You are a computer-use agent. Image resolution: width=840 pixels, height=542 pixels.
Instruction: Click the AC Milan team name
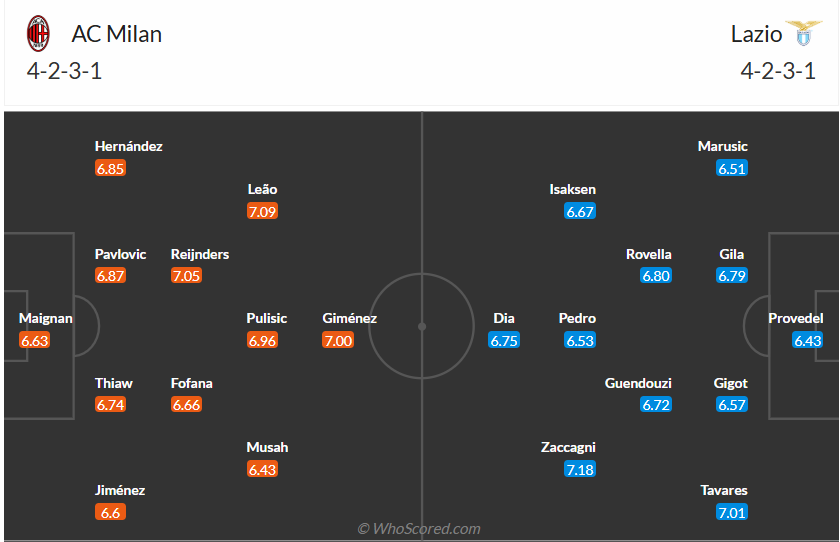point(116,34)
